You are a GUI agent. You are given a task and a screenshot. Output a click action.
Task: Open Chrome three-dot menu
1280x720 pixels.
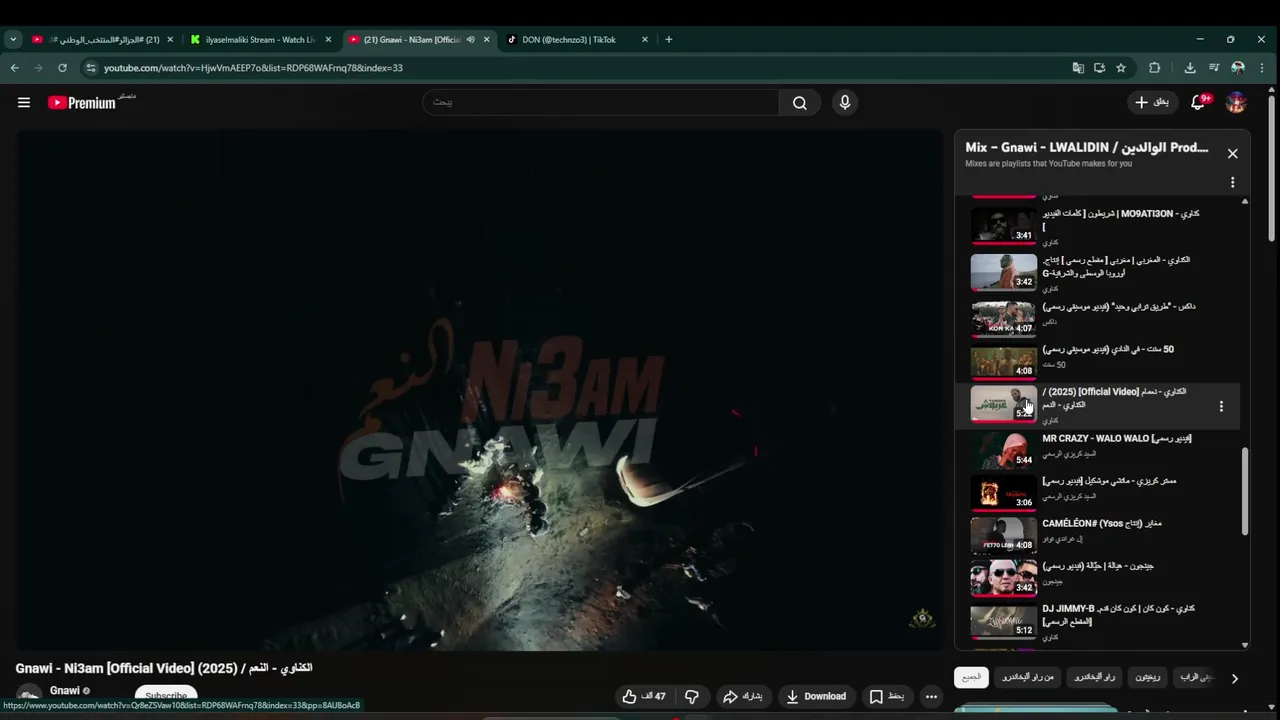pyautogui.click(x=1263, y=68)
